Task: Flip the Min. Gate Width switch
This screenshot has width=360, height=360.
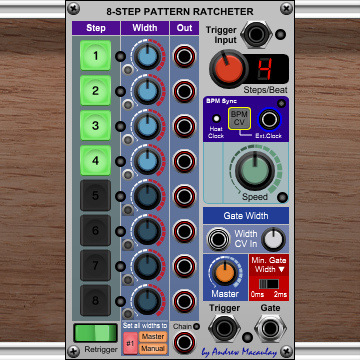Action: tap(269, 284)
